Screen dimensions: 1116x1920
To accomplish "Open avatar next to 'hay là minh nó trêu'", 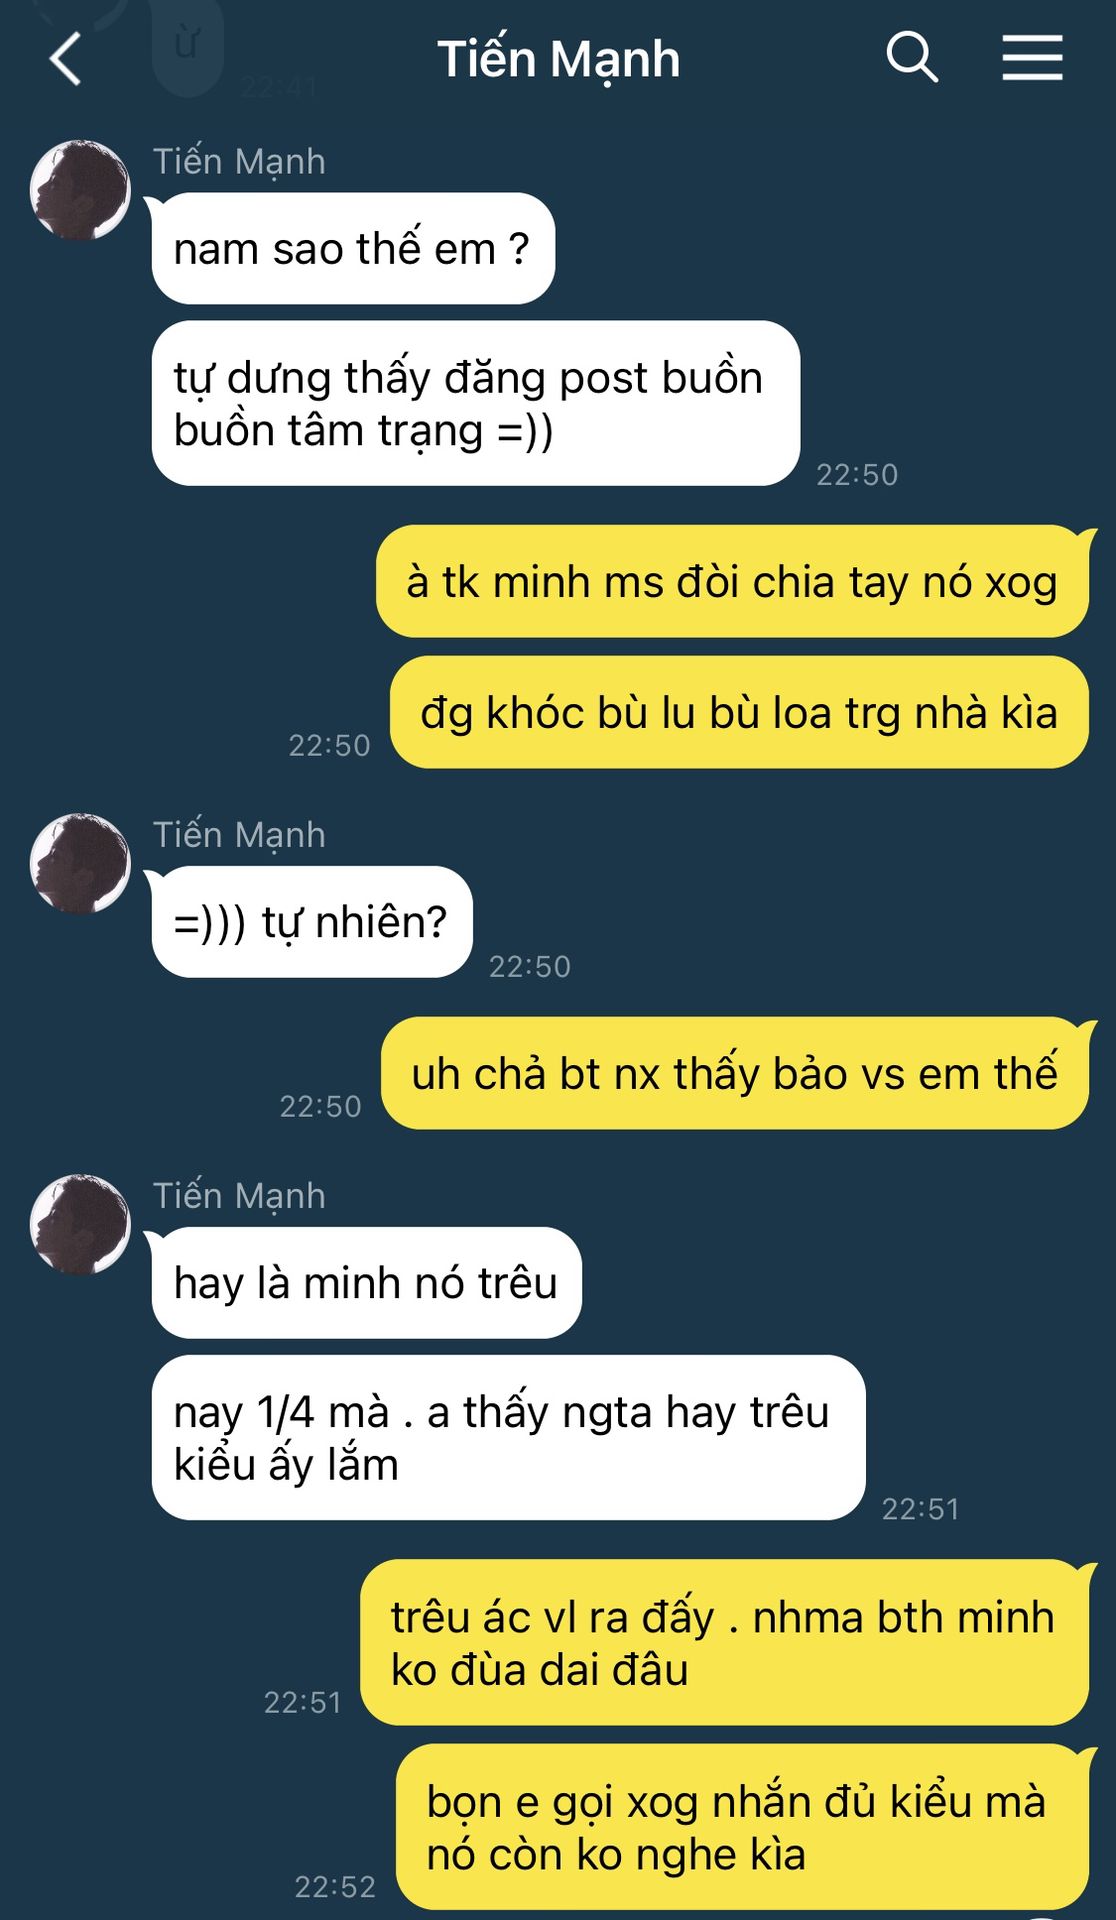I will tap(80, 1224).
